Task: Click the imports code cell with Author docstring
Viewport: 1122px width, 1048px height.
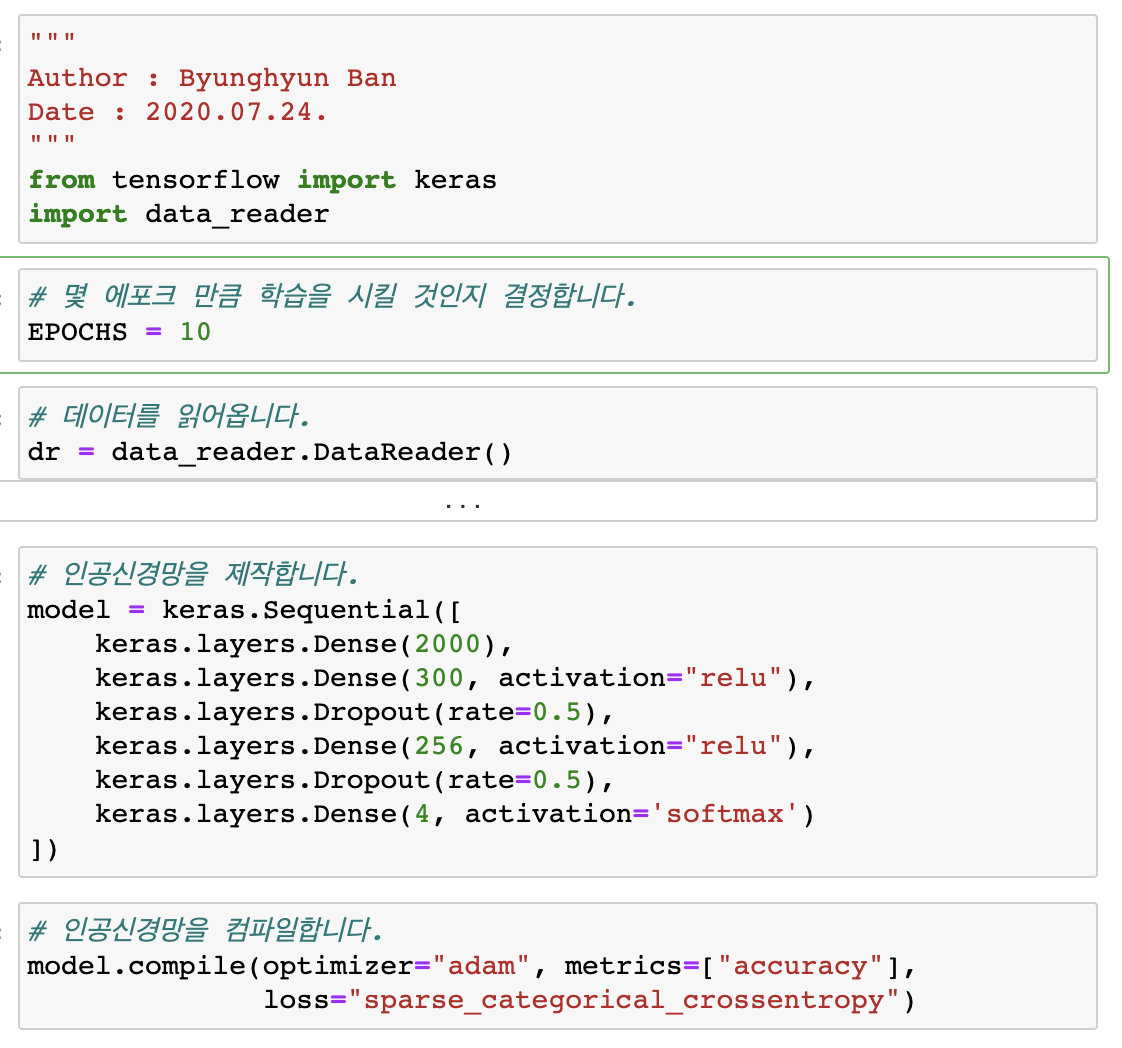Action: pos(557,129)
